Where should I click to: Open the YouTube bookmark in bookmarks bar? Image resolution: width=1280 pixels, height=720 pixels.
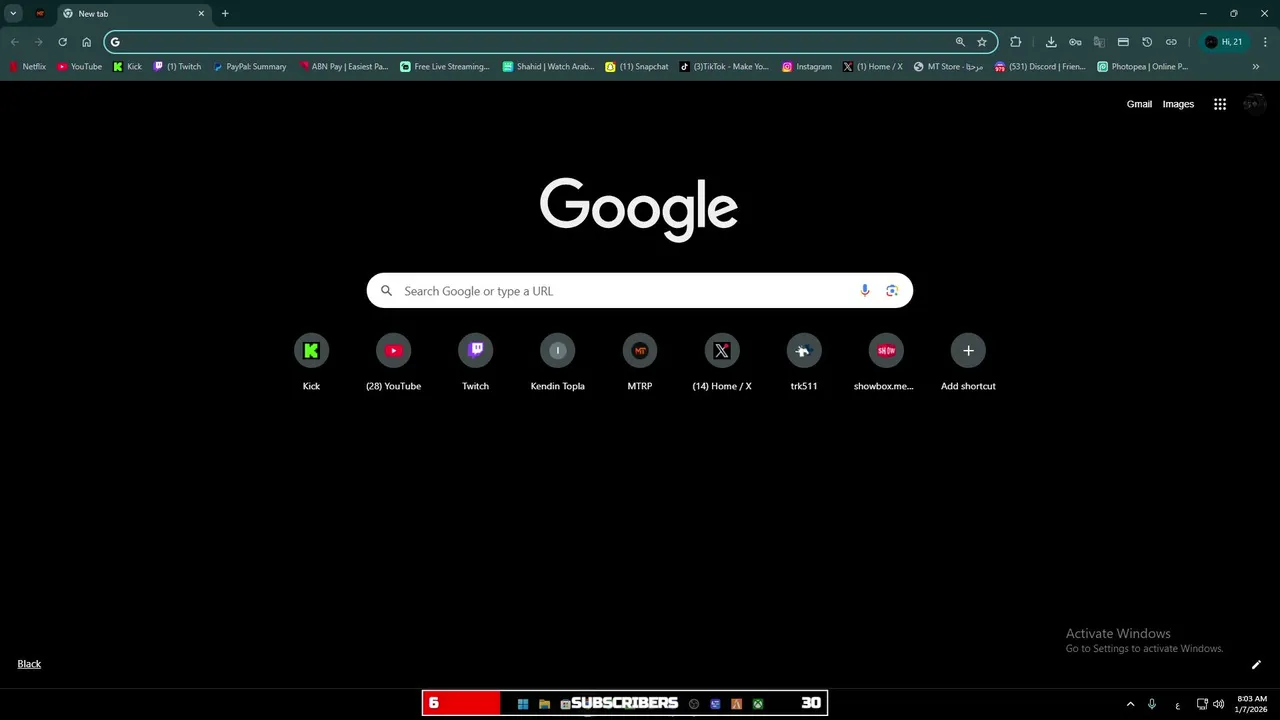tap(79, 67)
